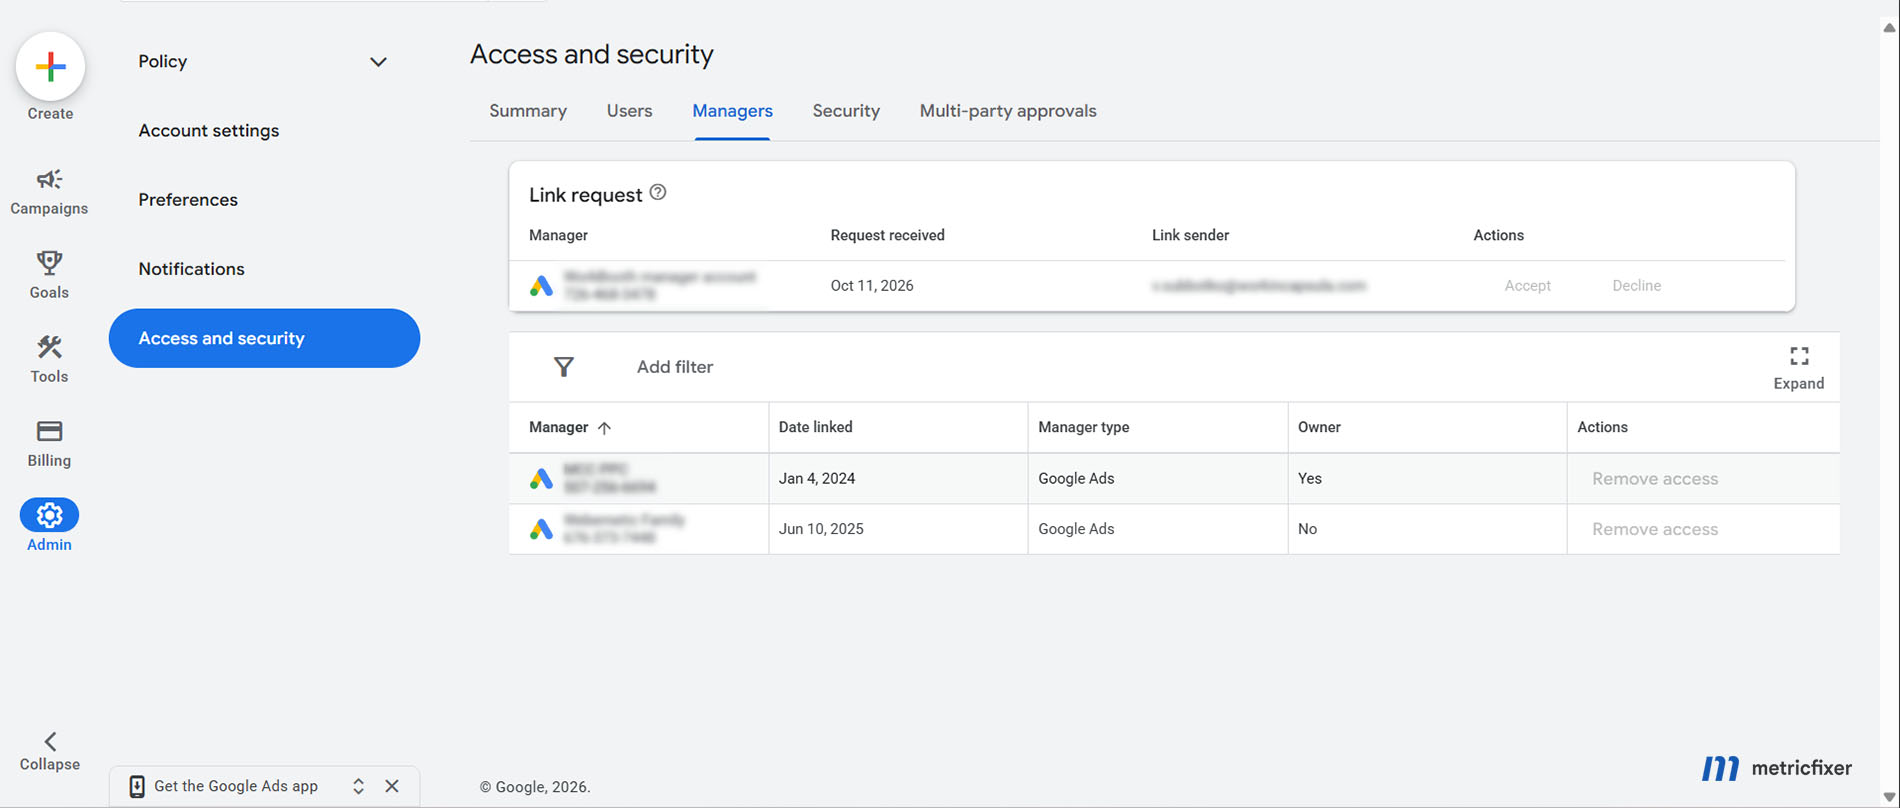
Task: Select the Admin gear icon
Action: coord(49,515)
